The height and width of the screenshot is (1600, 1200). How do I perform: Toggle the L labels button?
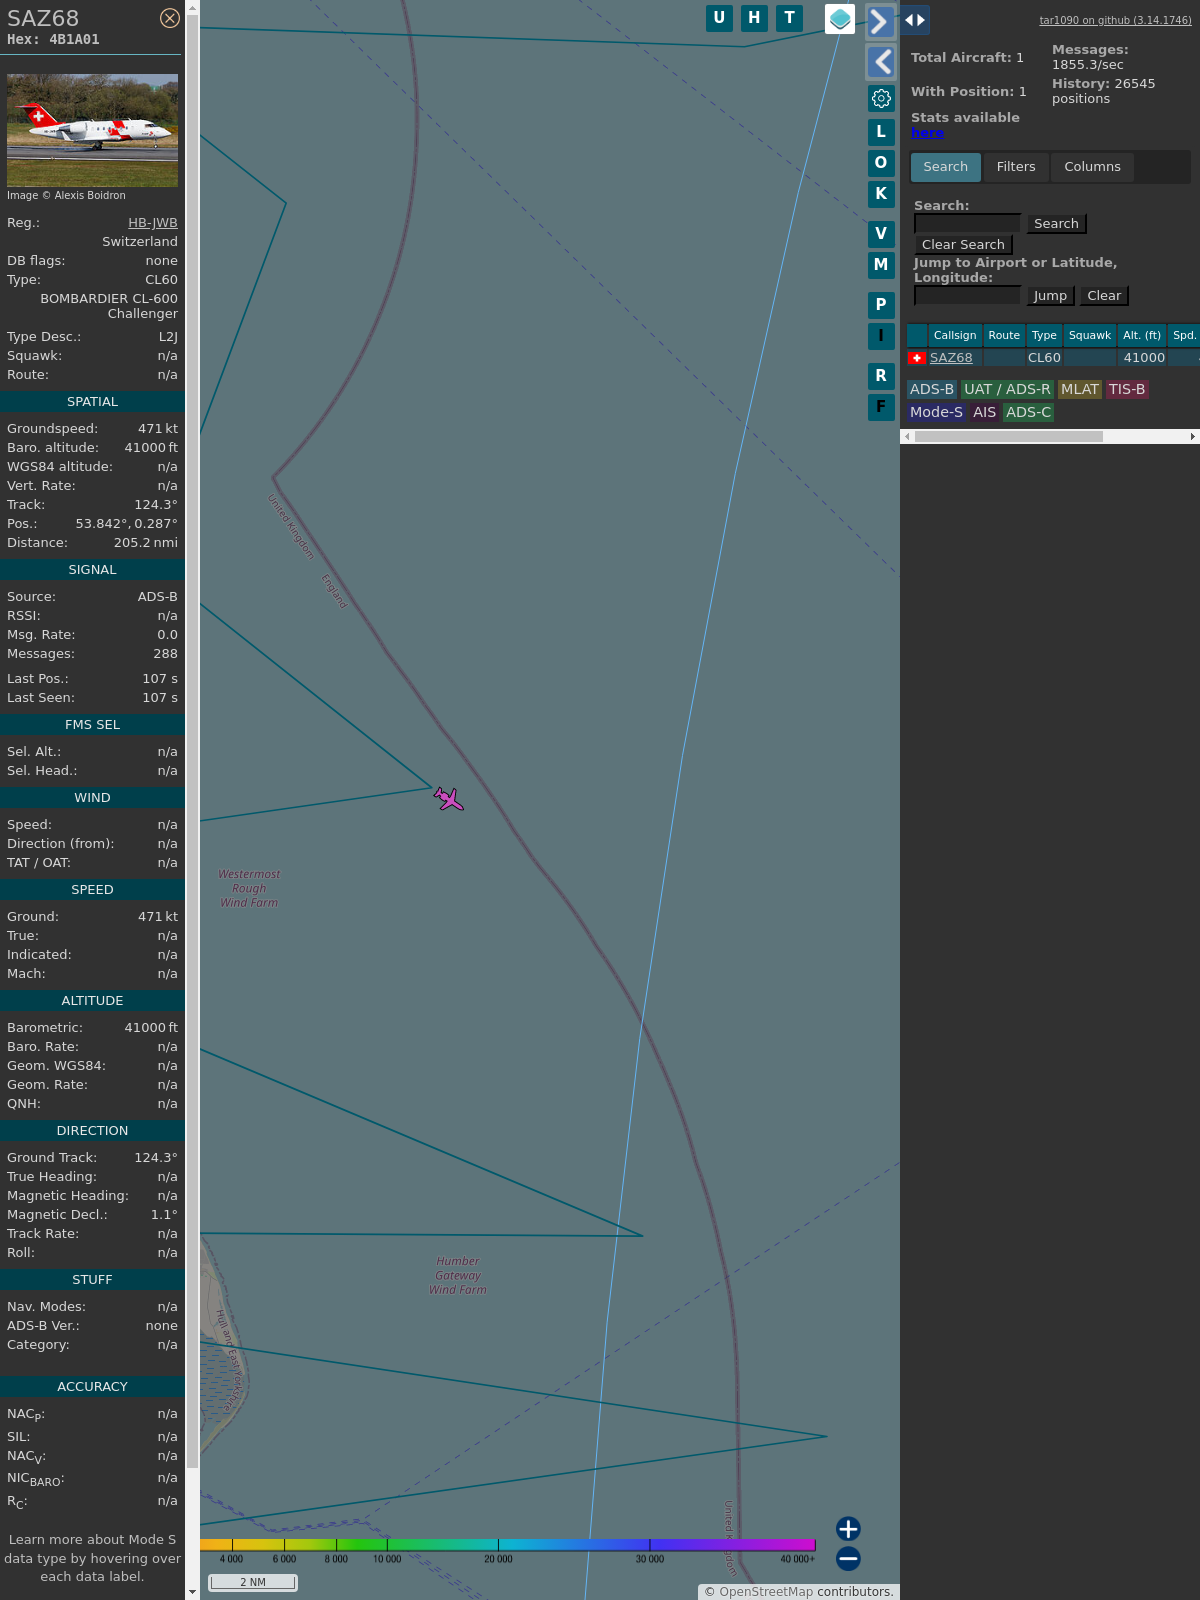881,132
